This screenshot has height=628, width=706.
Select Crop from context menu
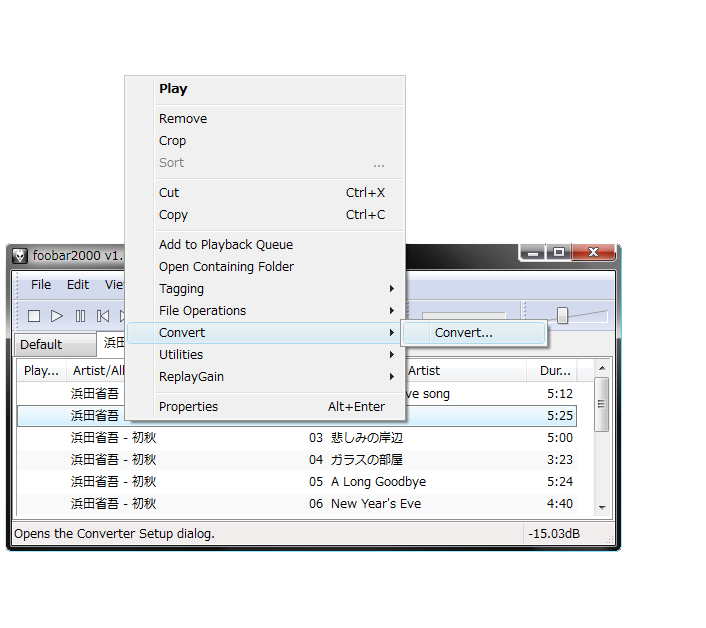(265, 141)
